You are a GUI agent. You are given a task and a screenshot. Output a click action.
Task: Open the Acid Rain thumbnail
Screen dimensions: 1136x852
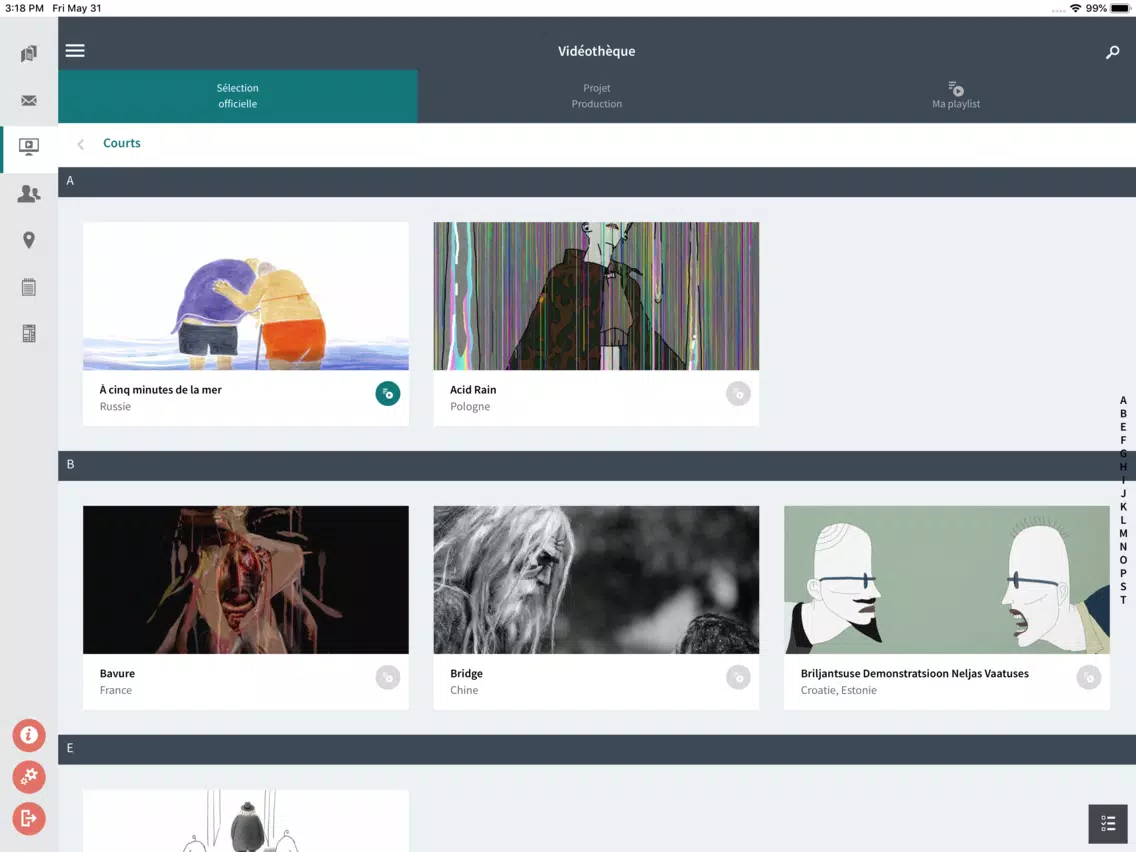596,296
